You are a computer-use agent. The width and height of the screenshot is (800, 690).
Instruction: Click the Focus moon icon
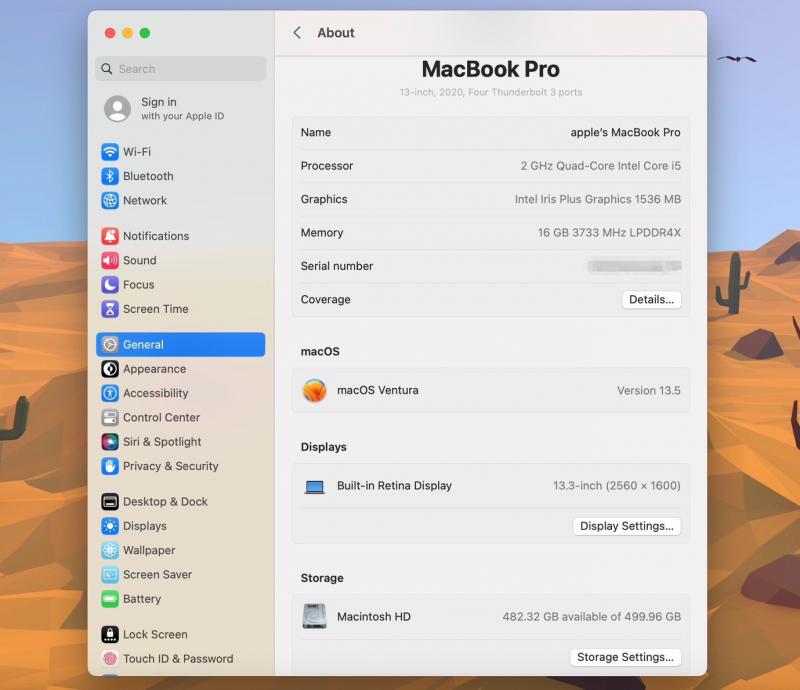click(110, 285)
